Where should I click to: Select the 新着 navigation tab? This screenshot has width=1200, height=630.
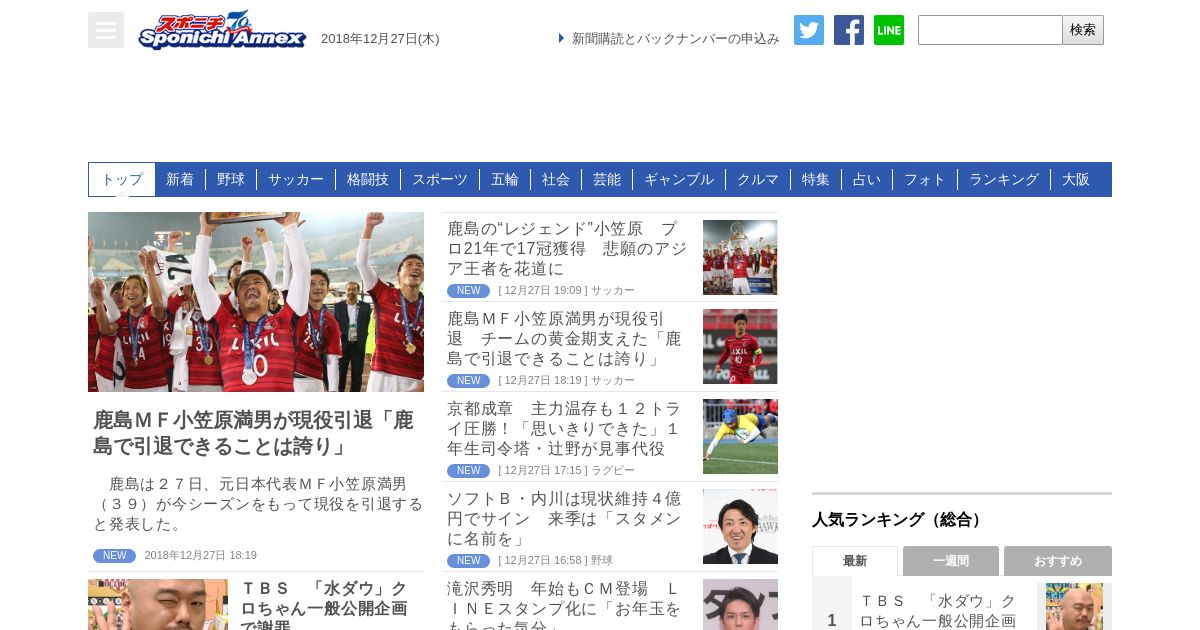point(180,179)
